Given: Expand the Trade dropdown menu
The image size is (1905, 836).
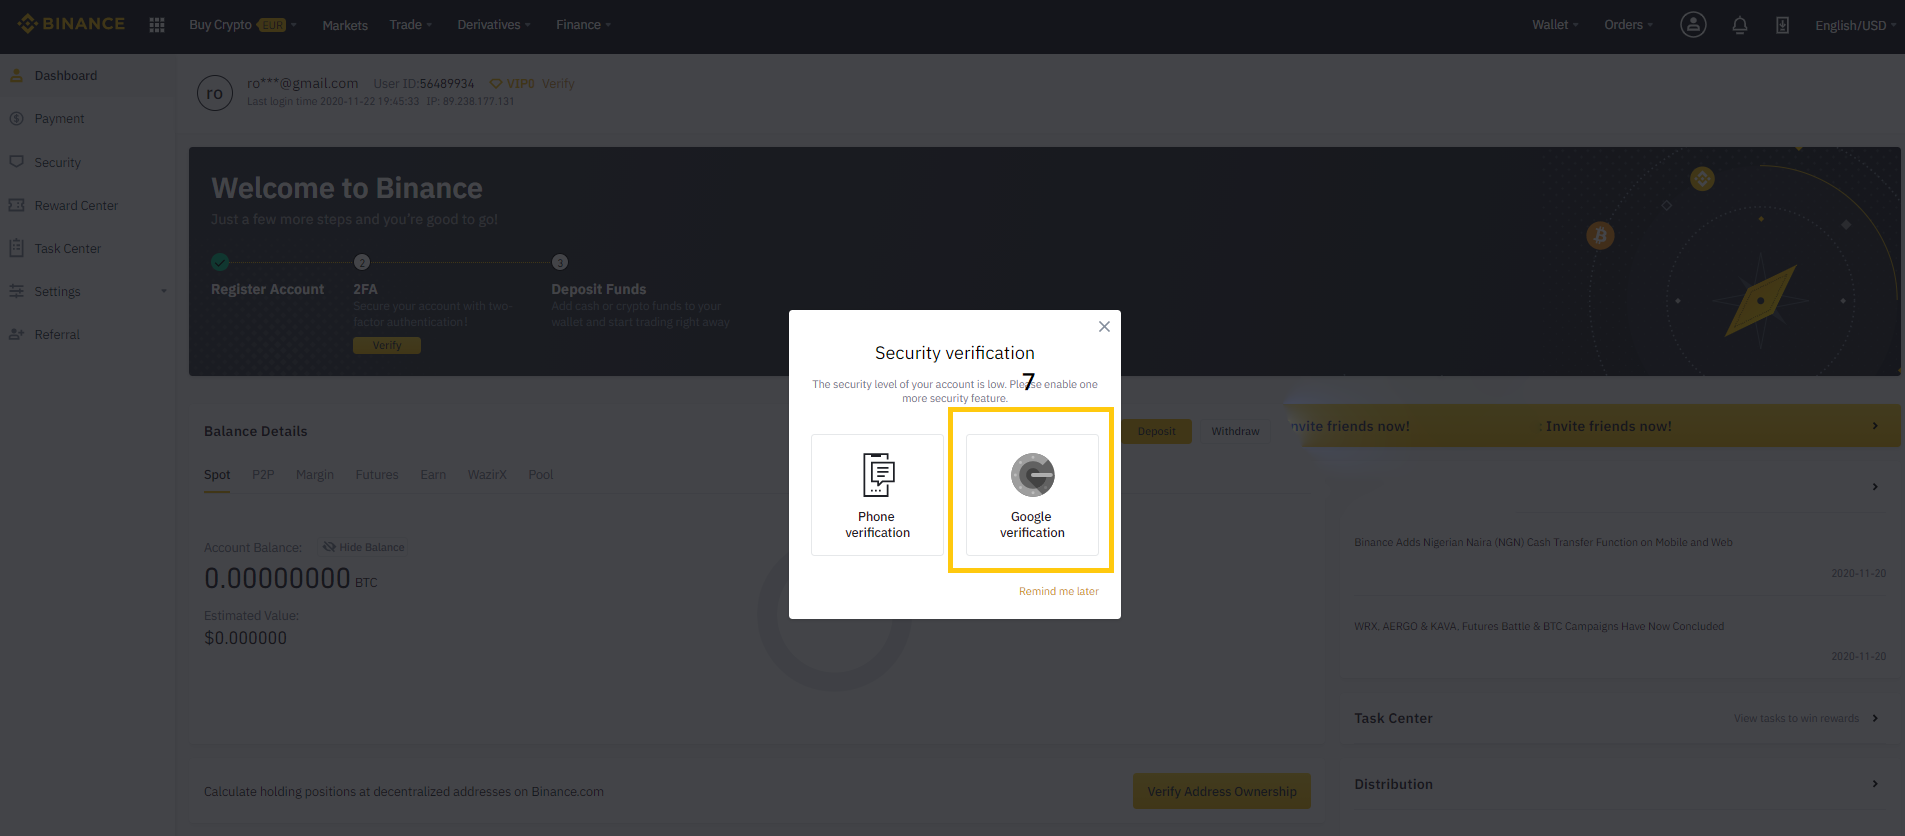Looking at the screenshot, I should (411, 25).
